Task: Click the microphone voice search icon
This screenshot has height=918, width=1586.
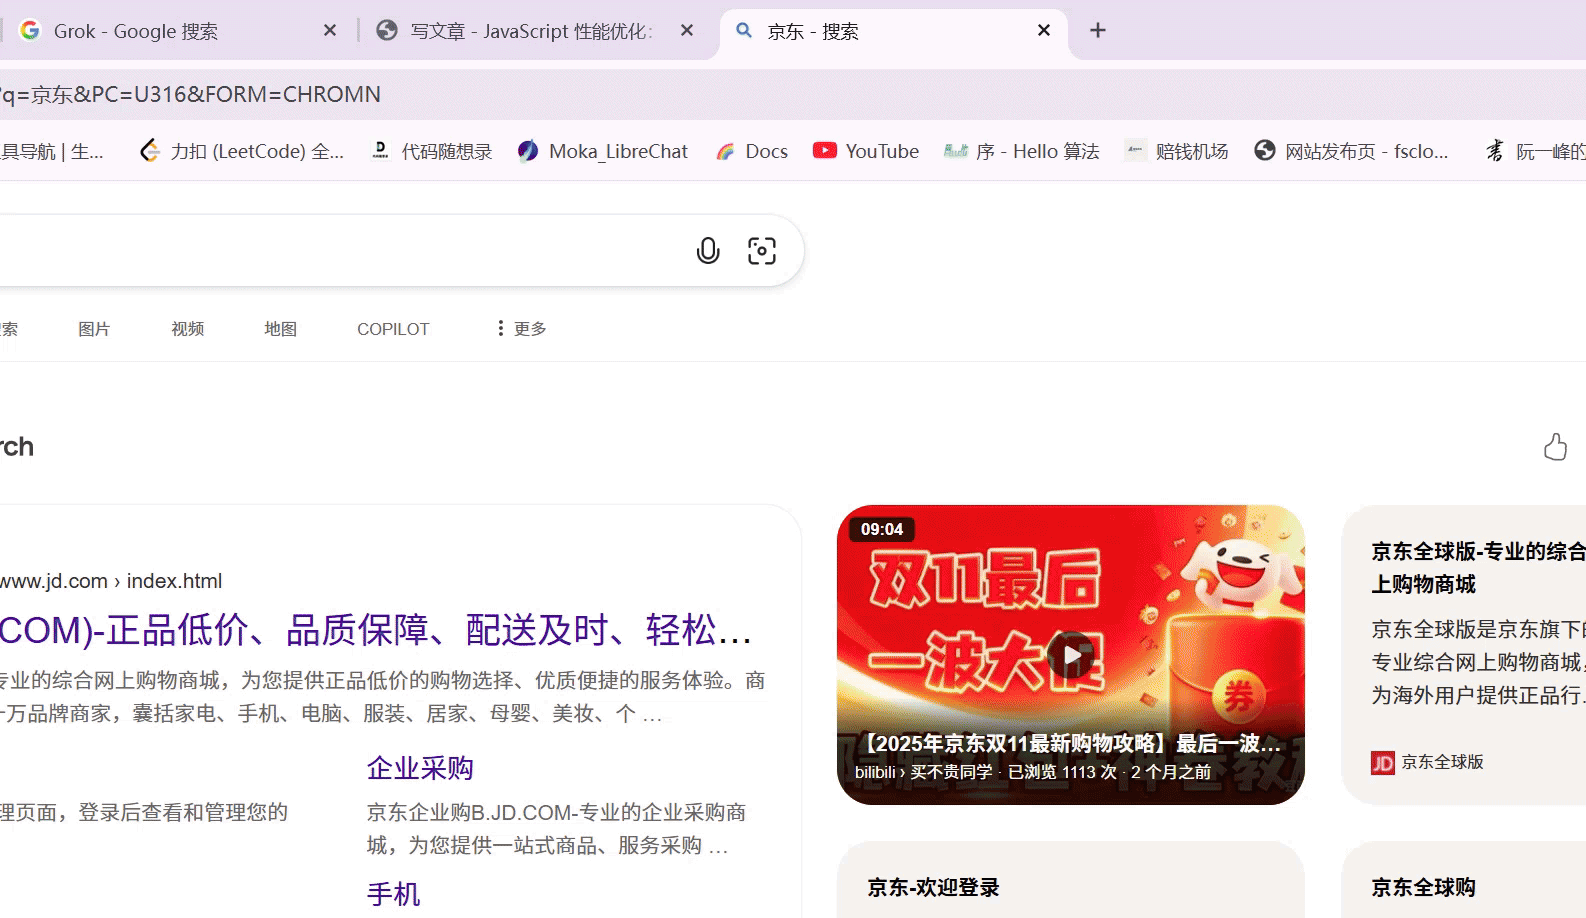Action: [x=708, y=250]
